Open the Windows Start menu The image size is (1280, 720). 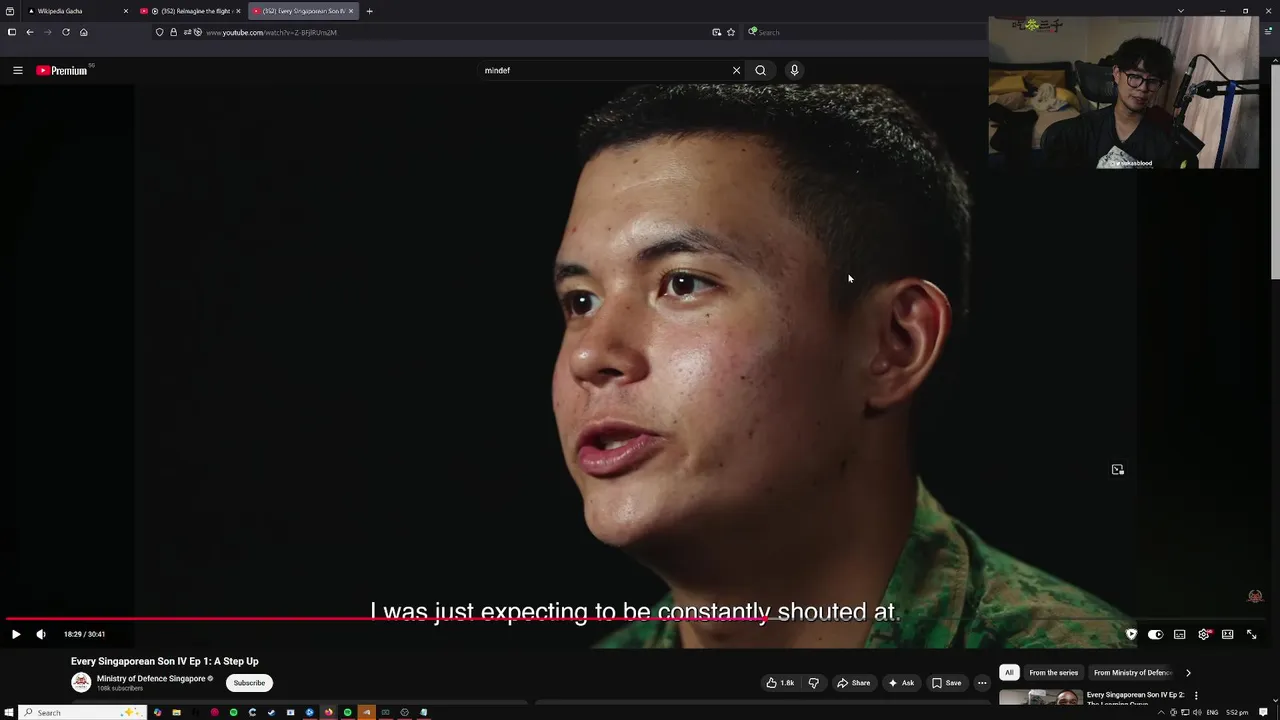click(10, 712)
